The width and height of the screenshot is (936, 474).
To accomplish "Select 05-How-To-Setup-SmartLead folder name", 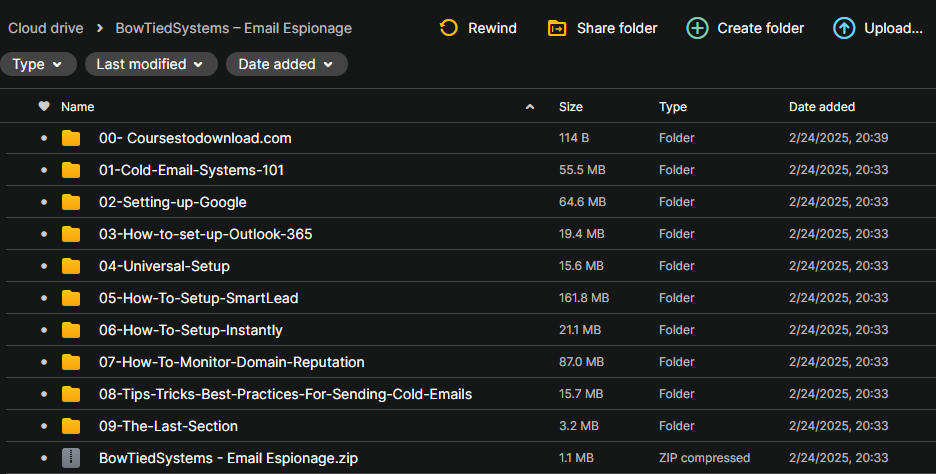I will (x=199, y=298).
